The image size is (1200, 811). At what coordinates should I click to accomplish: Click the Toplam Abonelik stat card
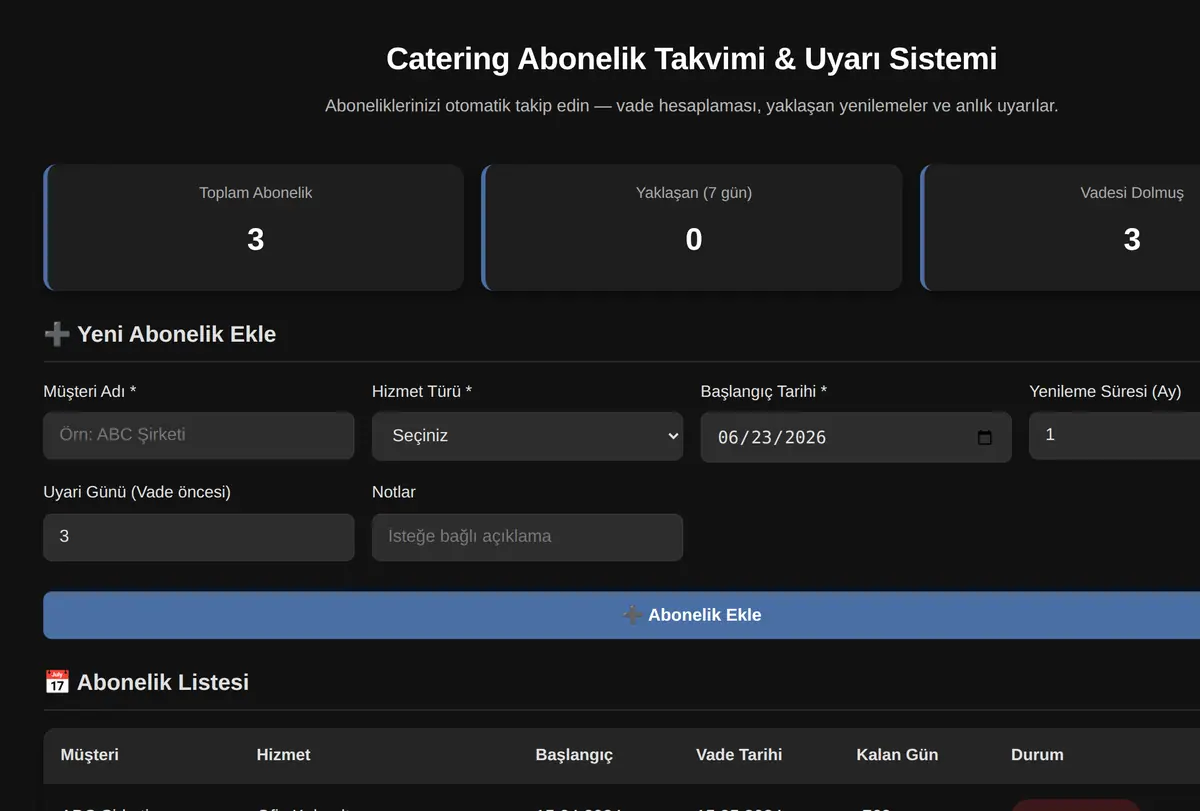click(254, 228)
